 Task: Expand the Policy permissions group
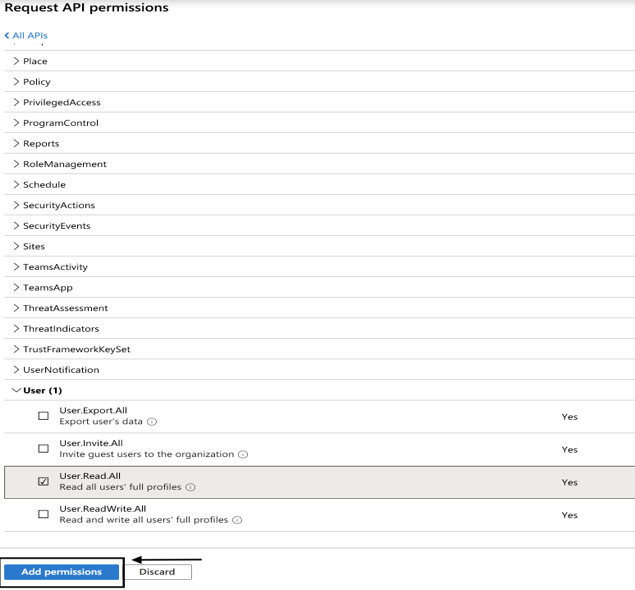click(x=36, y=82)
